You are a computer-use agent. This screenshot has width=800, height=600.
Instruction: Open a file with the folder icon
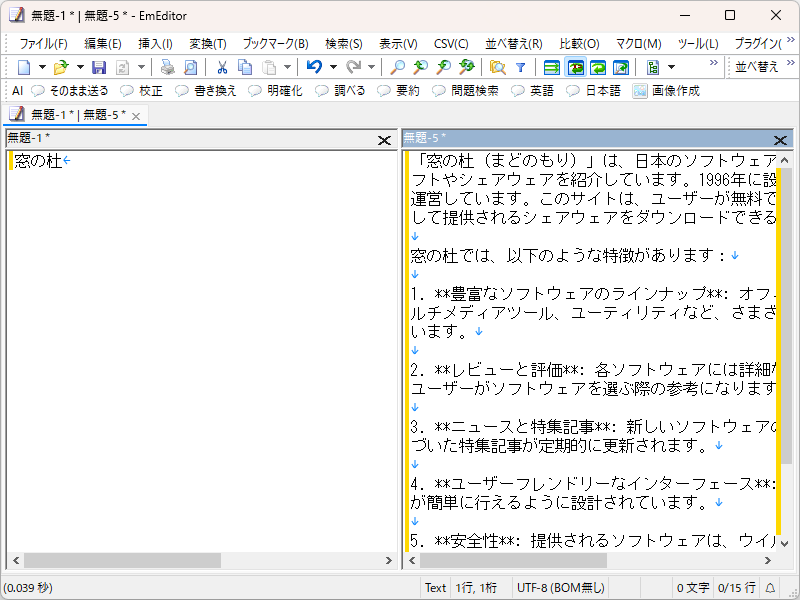(61, 67)
